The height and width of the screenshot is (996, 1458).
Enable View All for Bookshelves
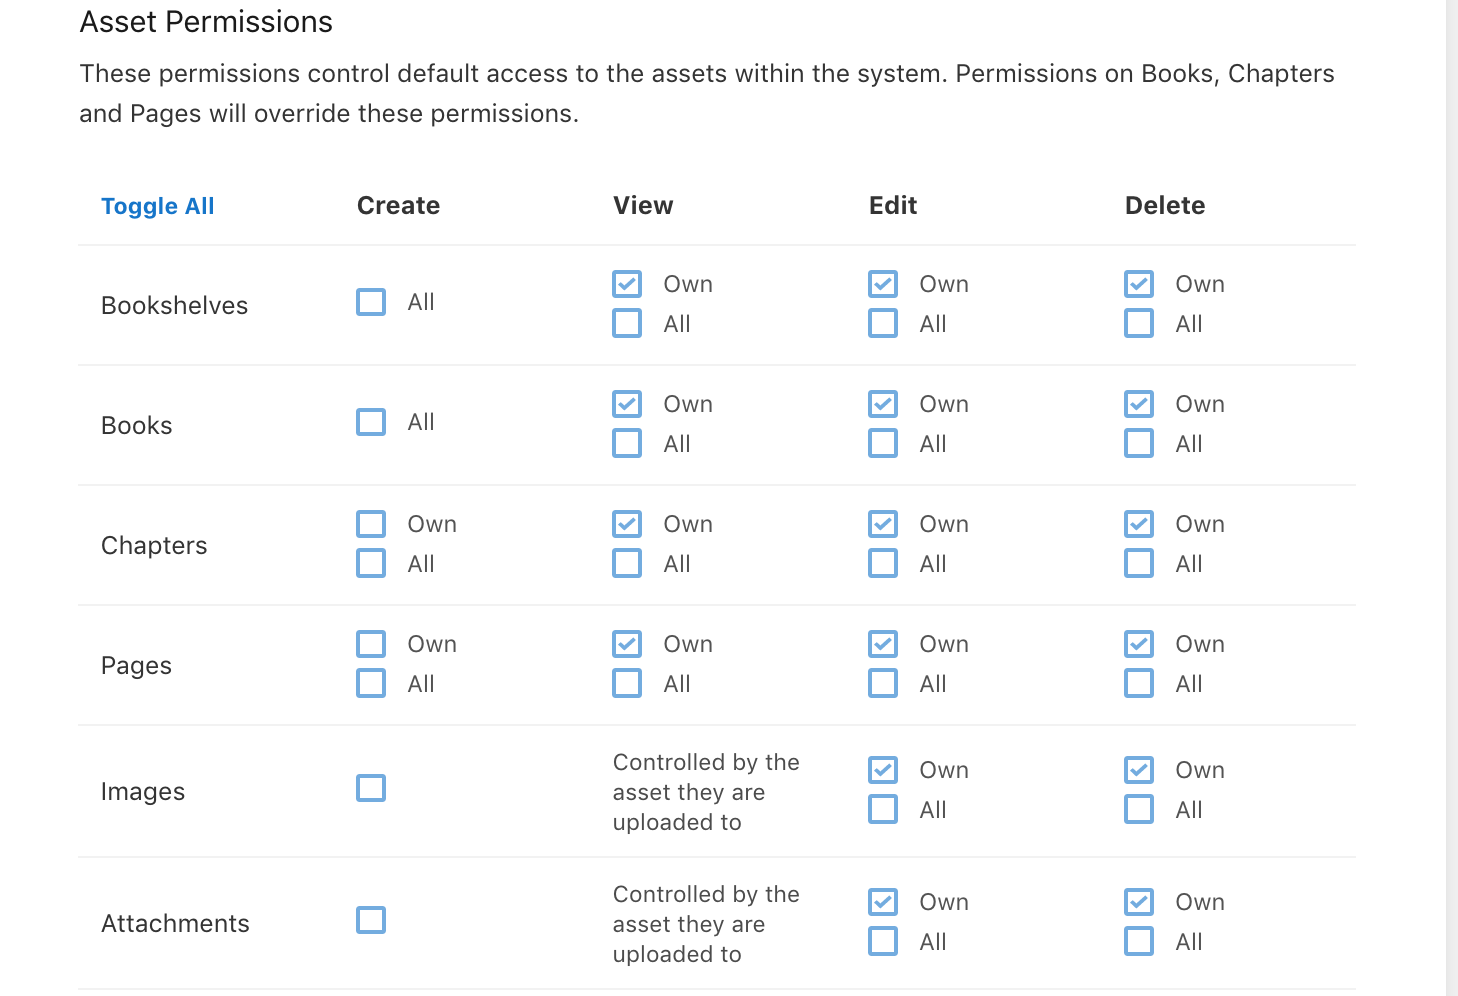pos(626,323)
